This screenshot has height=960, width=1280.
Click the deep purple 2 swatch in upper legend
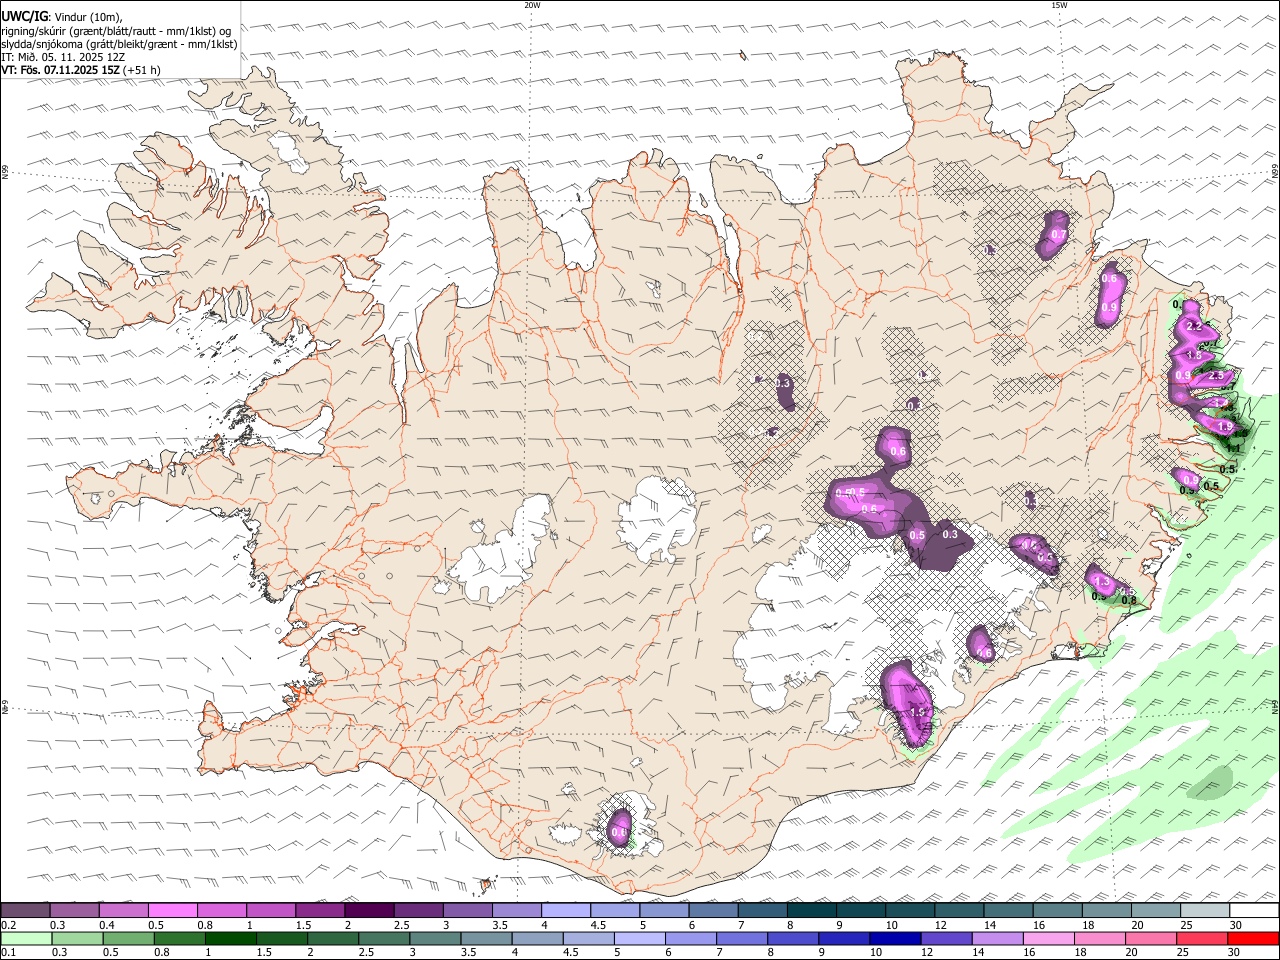[x=369, y=911]
